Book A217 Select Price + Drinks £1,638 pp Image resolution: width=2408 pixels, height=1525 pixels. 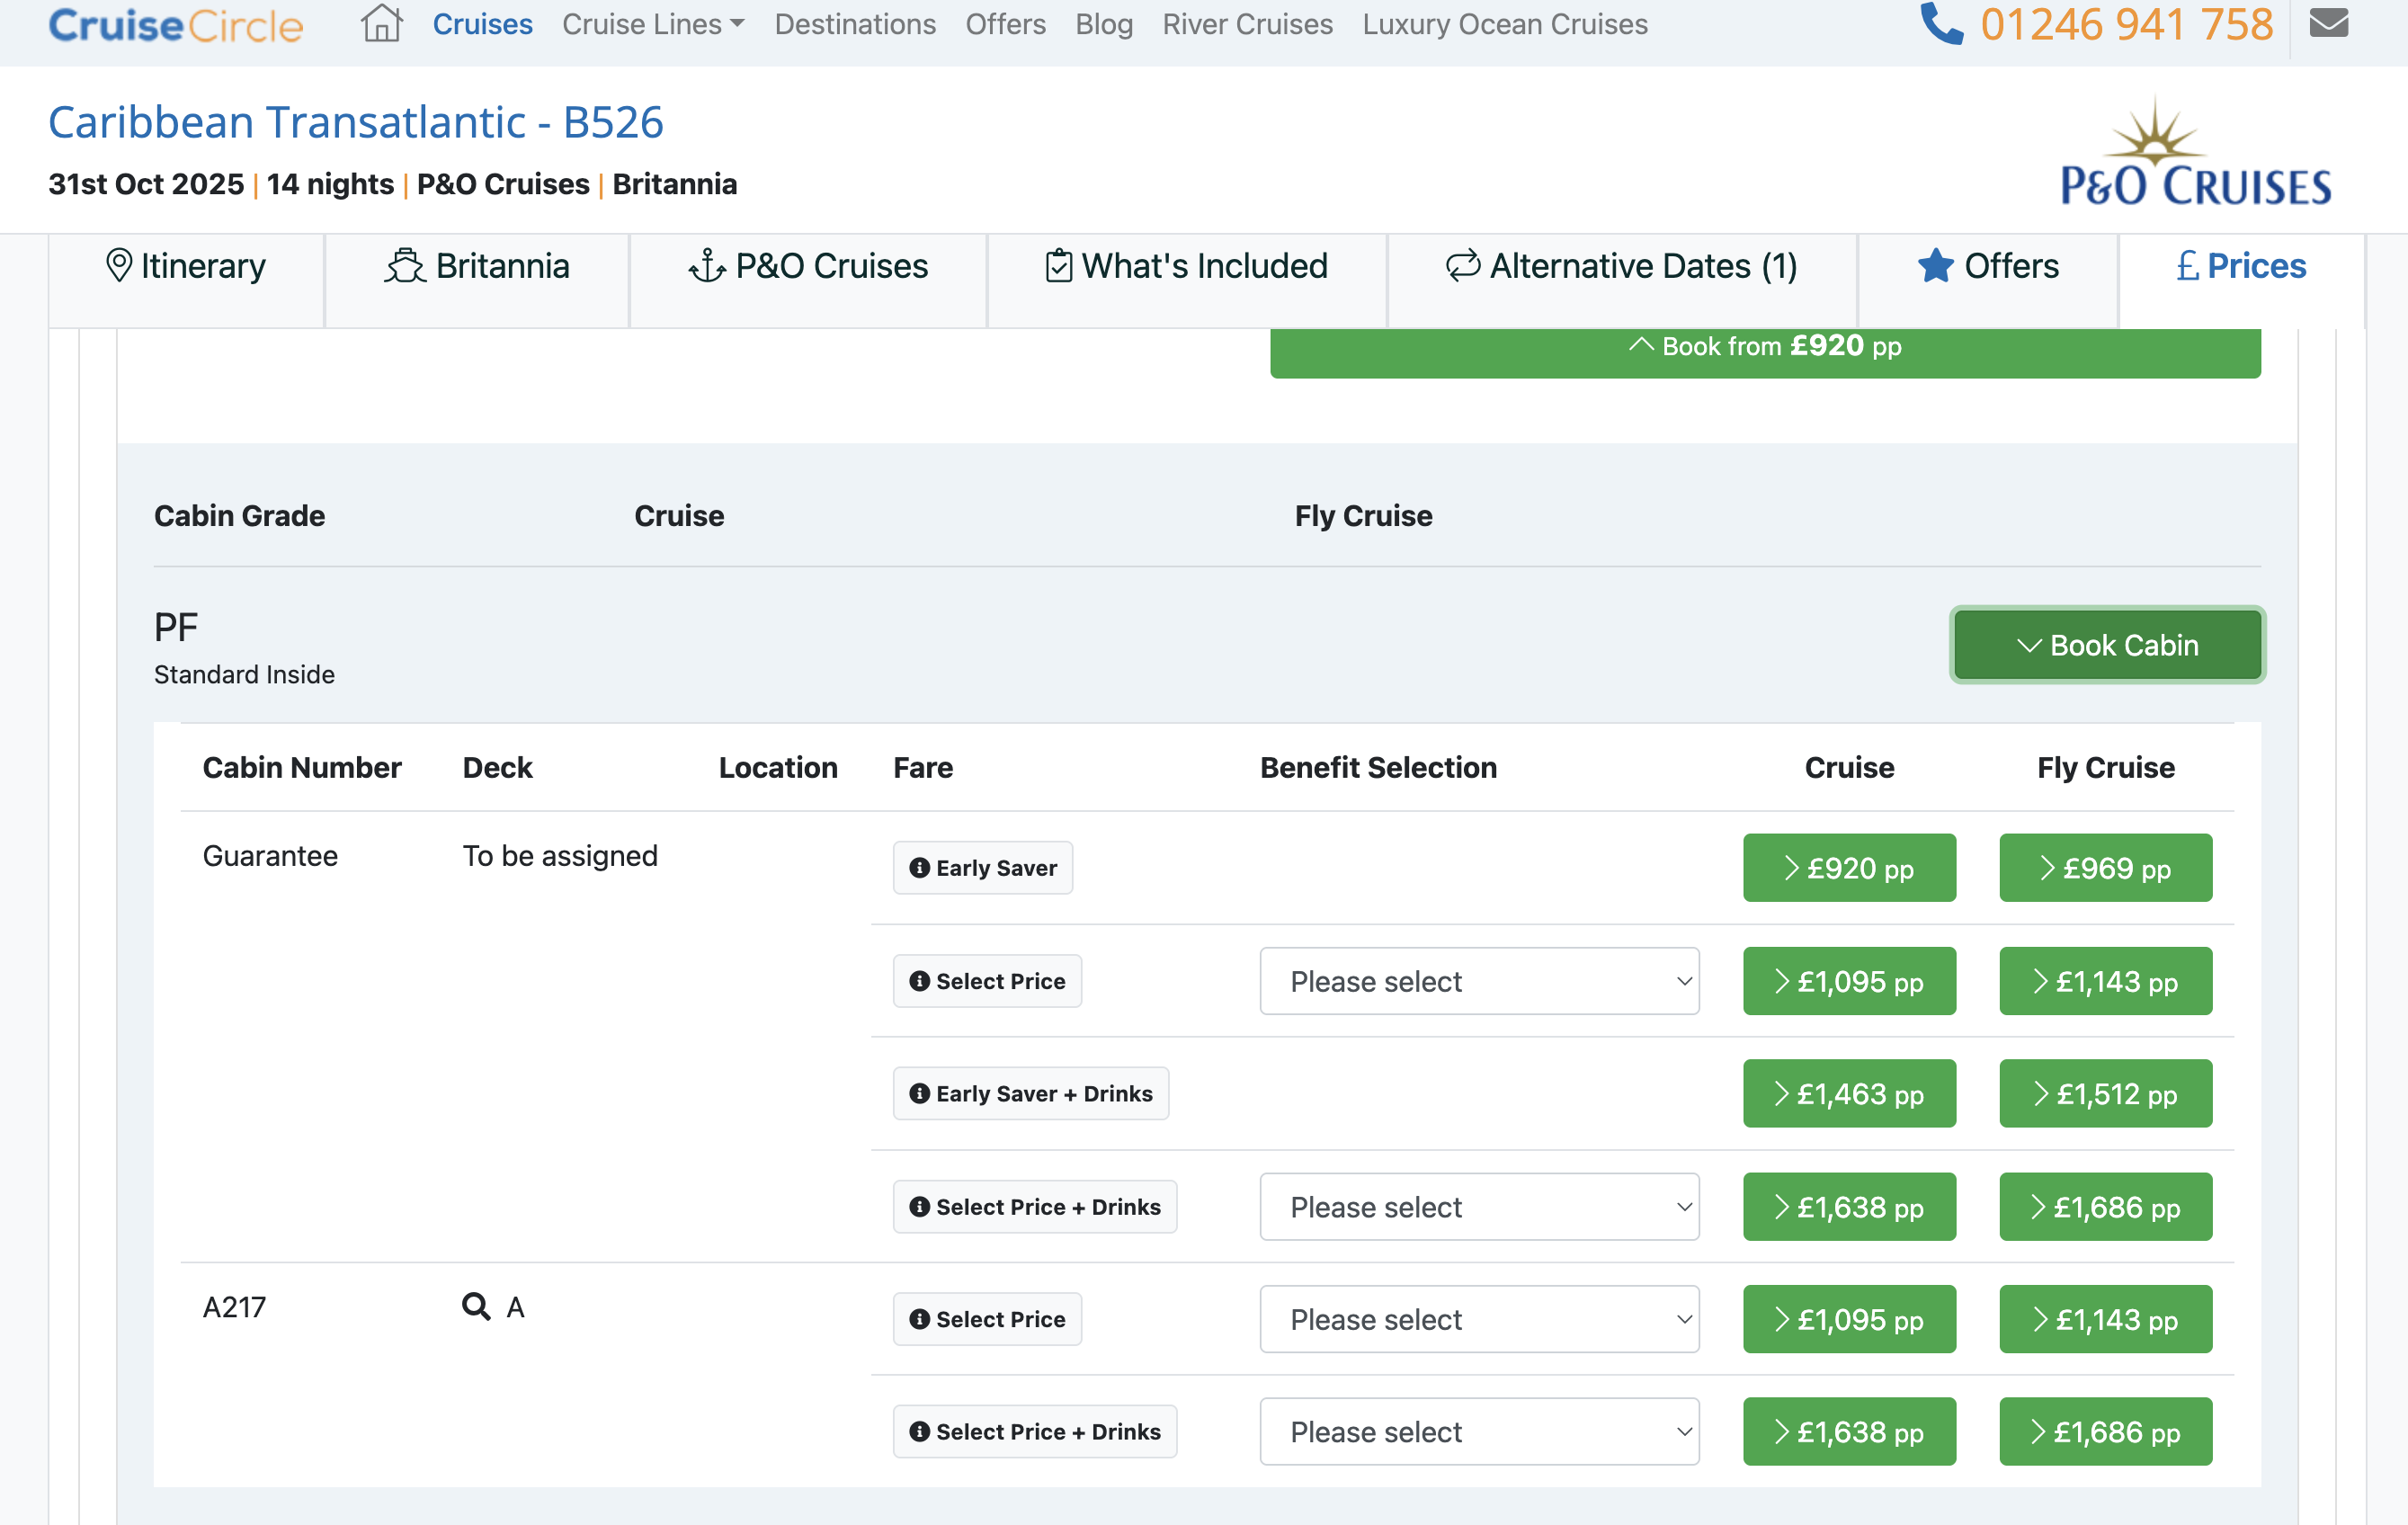point(1849,1431)
